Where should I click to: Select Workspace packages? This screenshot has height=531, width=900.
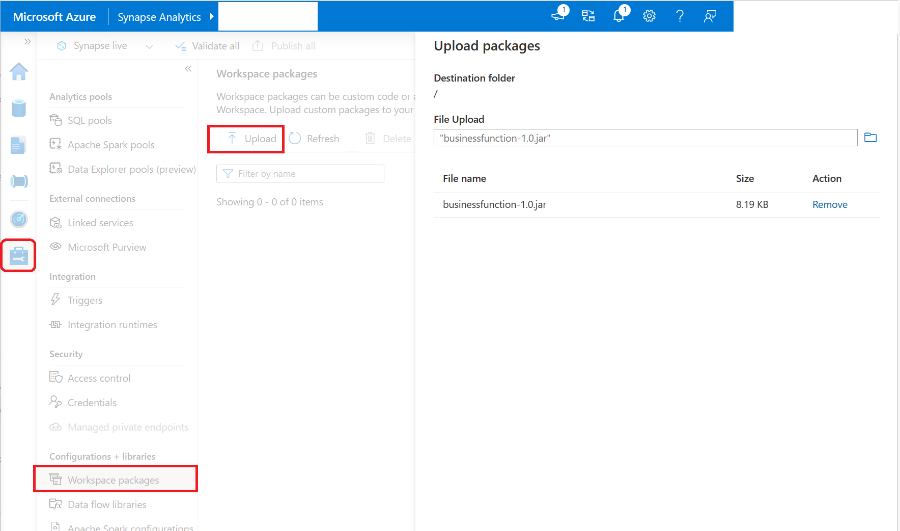(115, 479)
